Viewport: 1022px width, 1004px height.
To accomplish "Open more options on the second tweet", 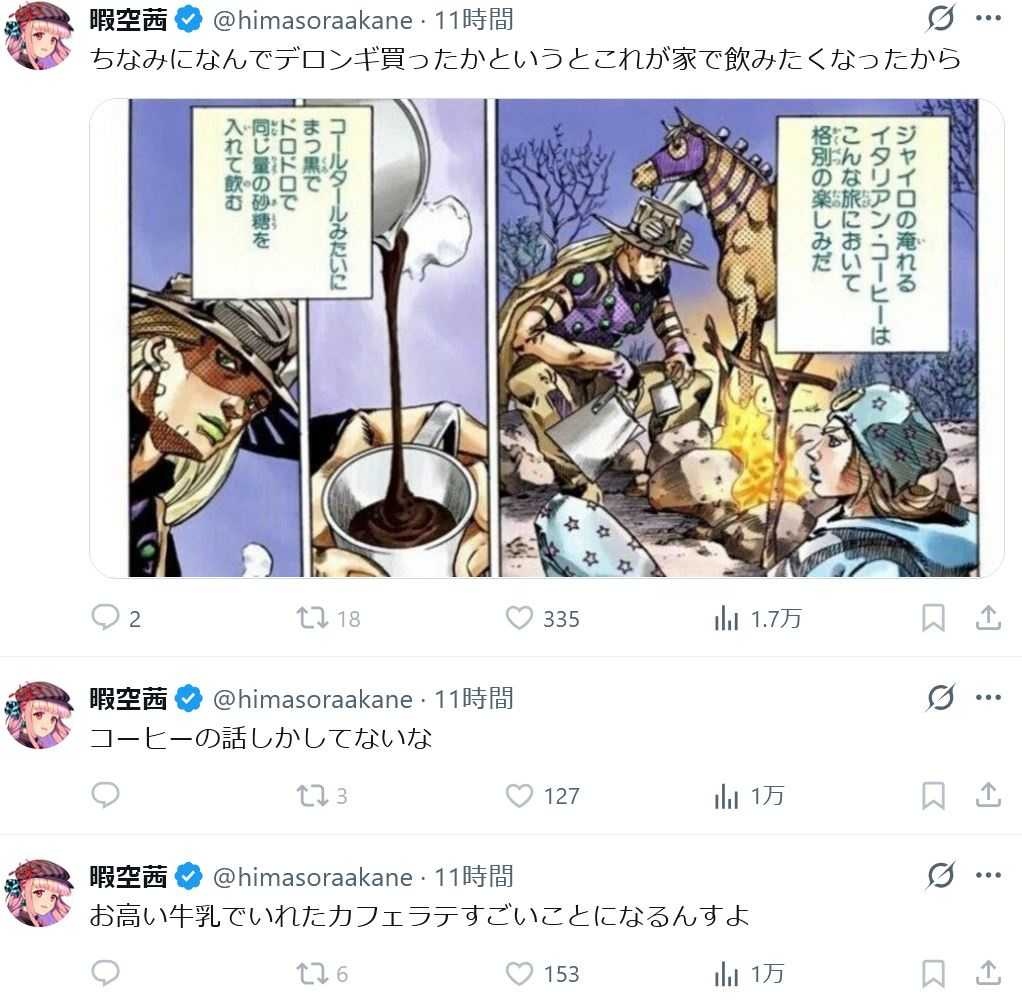I will click(988, 698).
